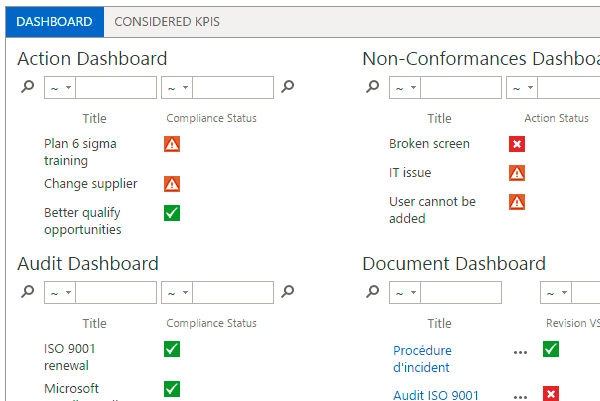This screenshot has height=401, width=600.
Task: Click the green check for ISO 9001 renewal
Action: pyautogui.click(x=172, y=349)
